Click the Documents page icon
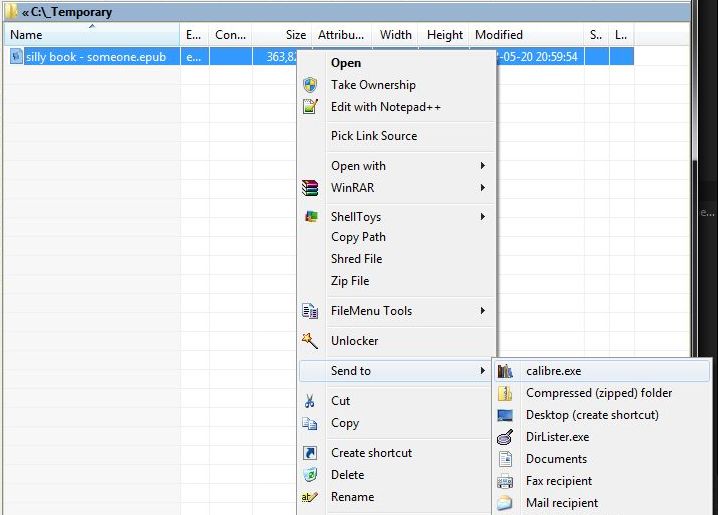 coord(505,459)
